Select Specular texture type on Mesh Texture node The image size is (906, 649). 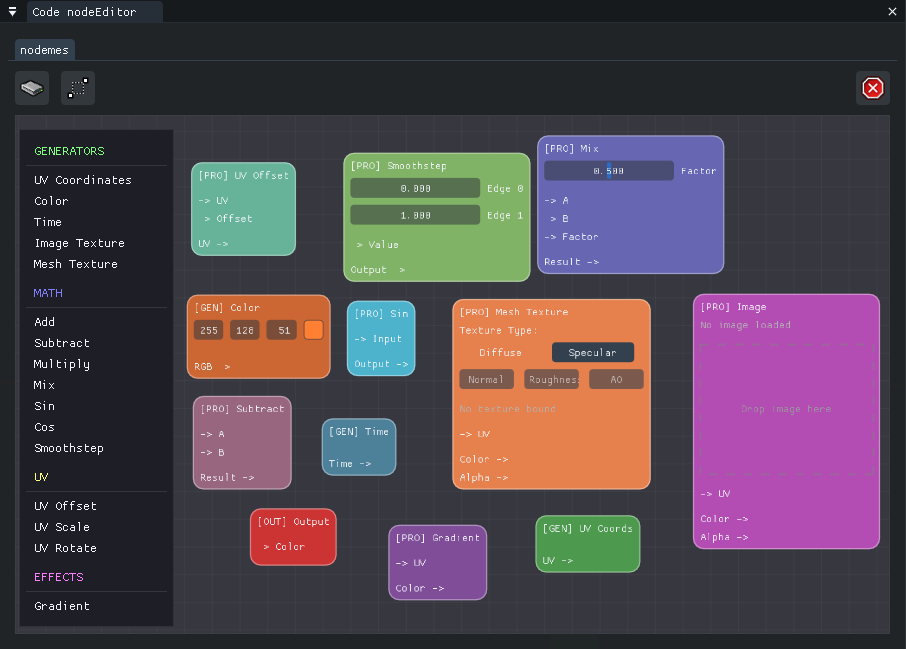tap(592, 352)
